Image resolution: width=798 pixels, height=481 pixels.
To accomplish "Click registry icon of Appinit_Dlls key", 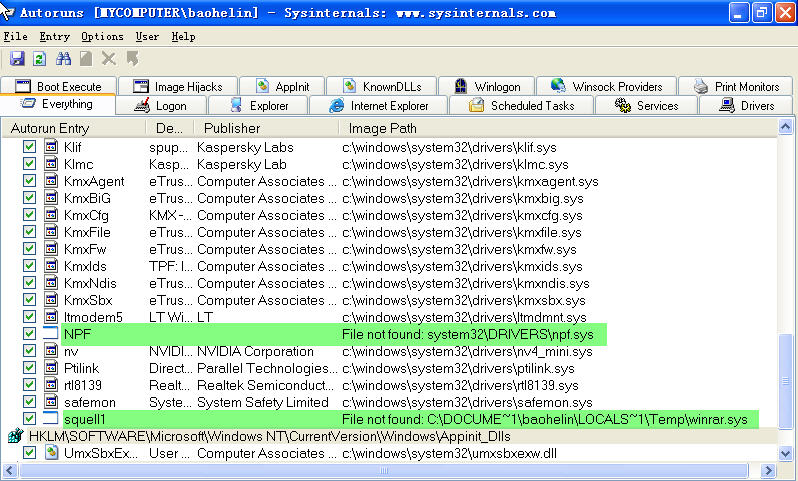I will tap(15, 436).
